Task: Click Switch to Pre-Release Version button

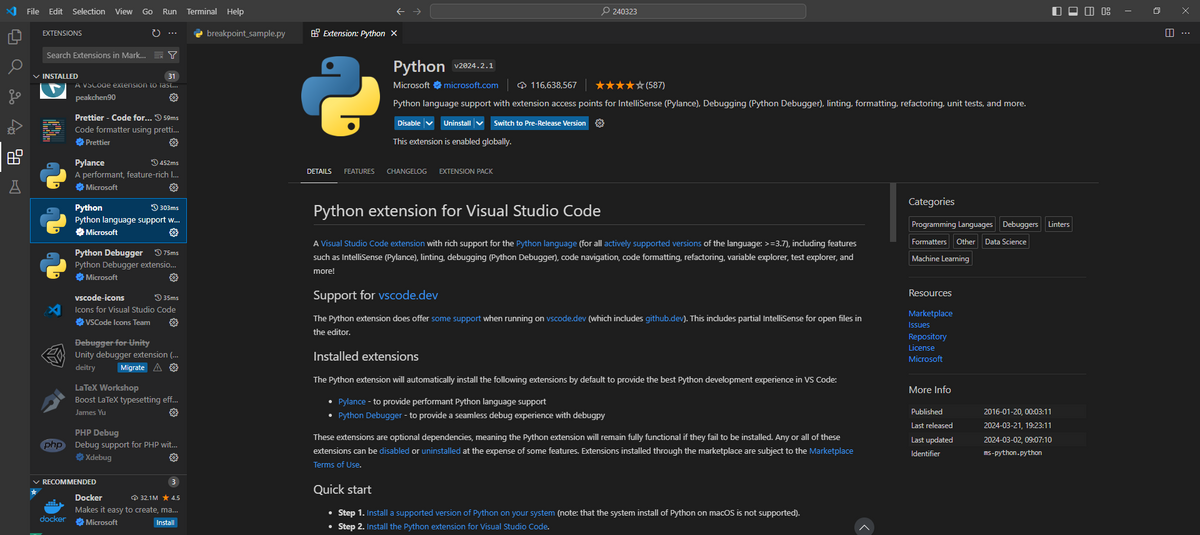Action: [x=539, y=123]
